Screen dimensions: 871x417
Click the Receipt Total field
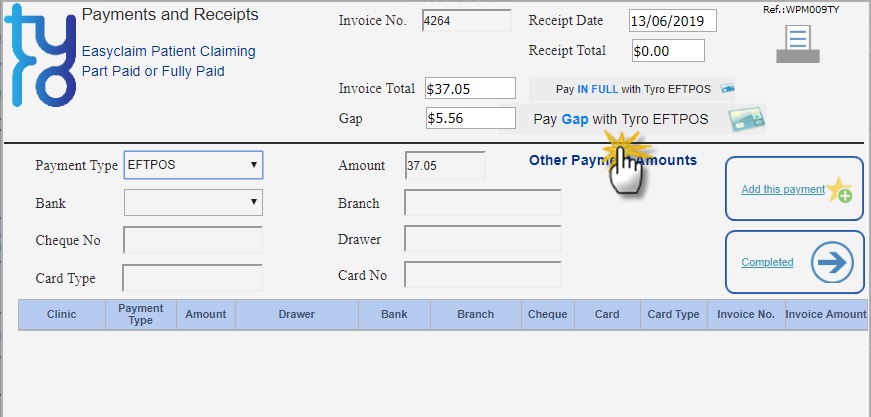668,51
